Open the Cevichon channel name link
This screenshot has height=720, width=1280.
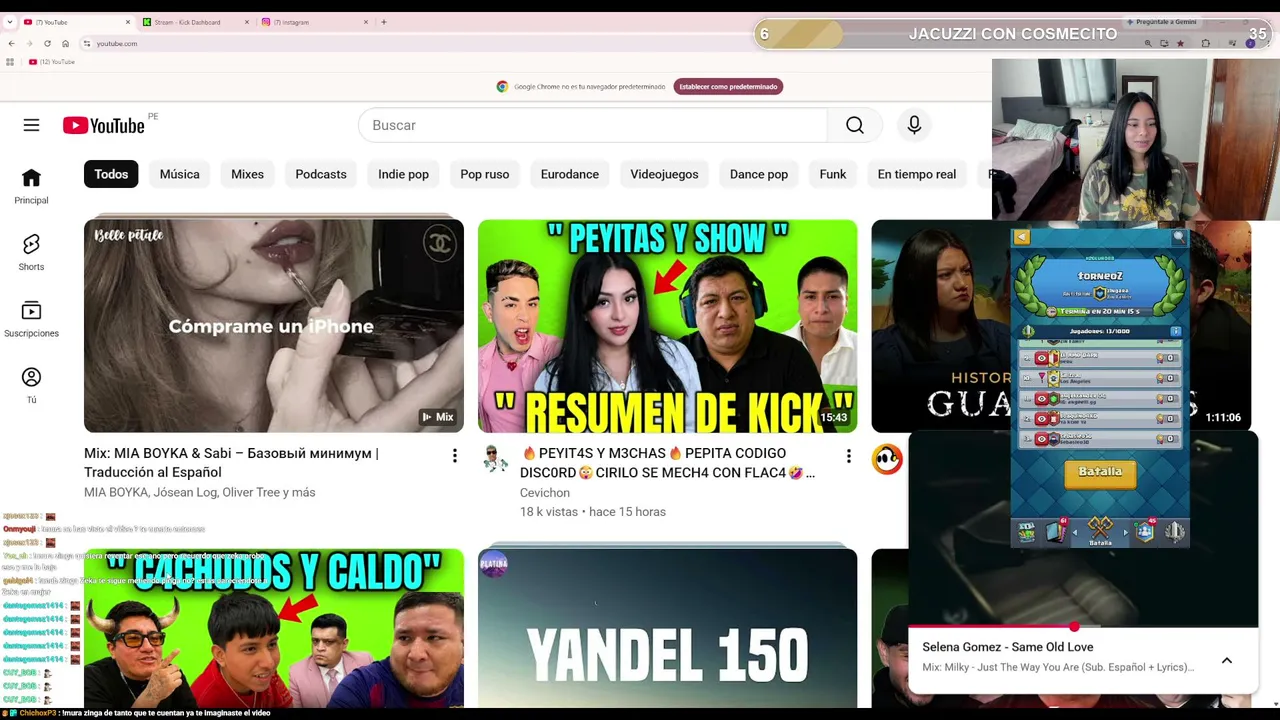click(x=545, y=493)
